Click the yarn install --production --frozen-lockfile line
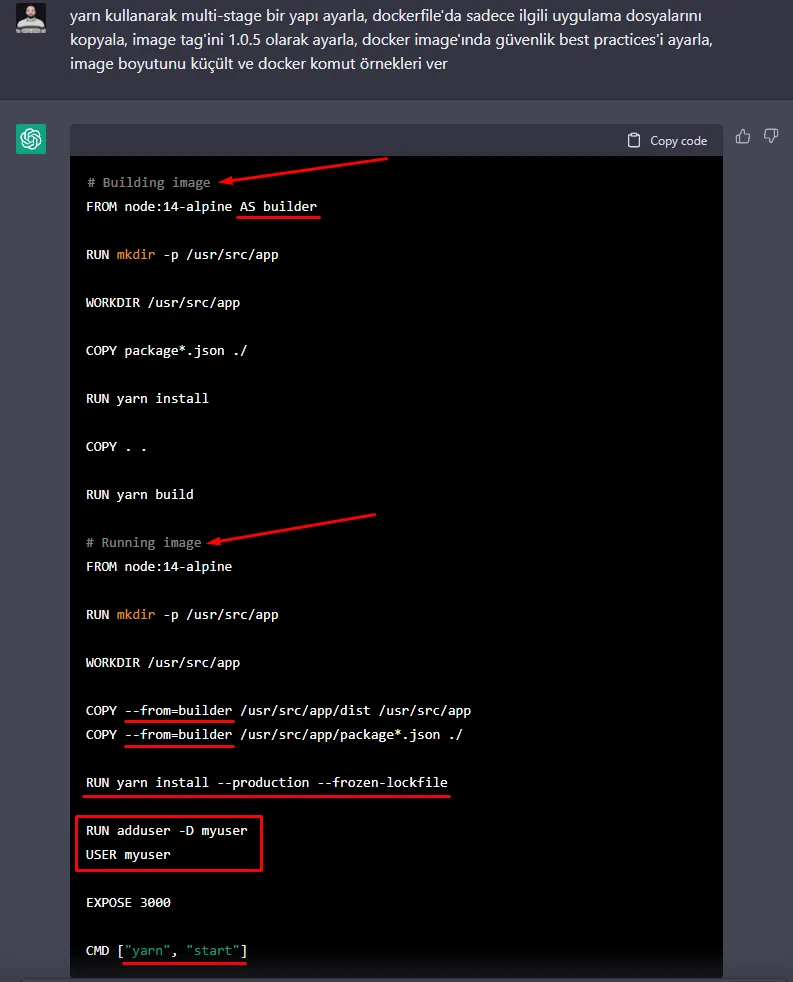Viewport: 793px width, 982px height. point(266,783)
